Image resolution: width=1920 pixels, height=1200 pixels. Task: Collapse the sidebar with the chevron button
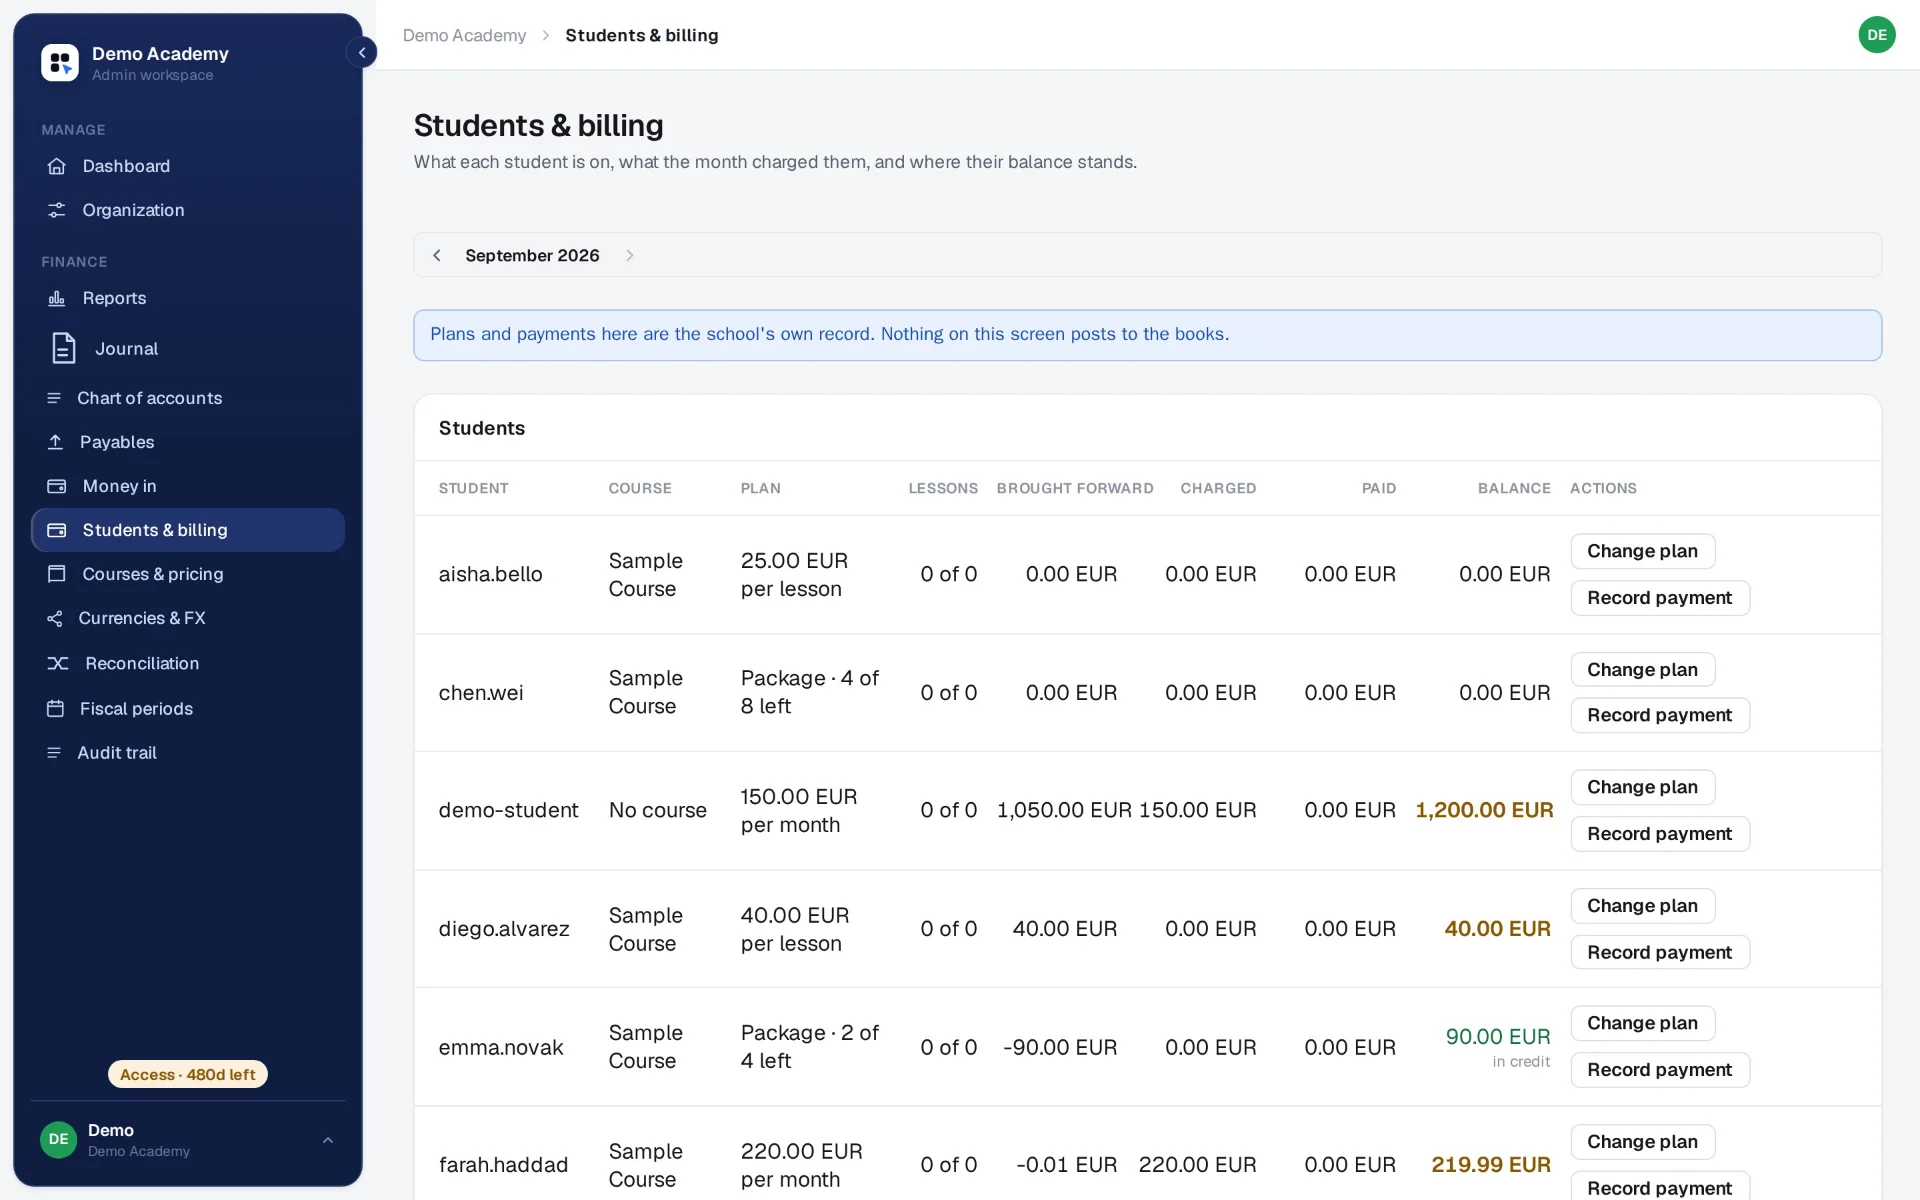tap(361, 53)
